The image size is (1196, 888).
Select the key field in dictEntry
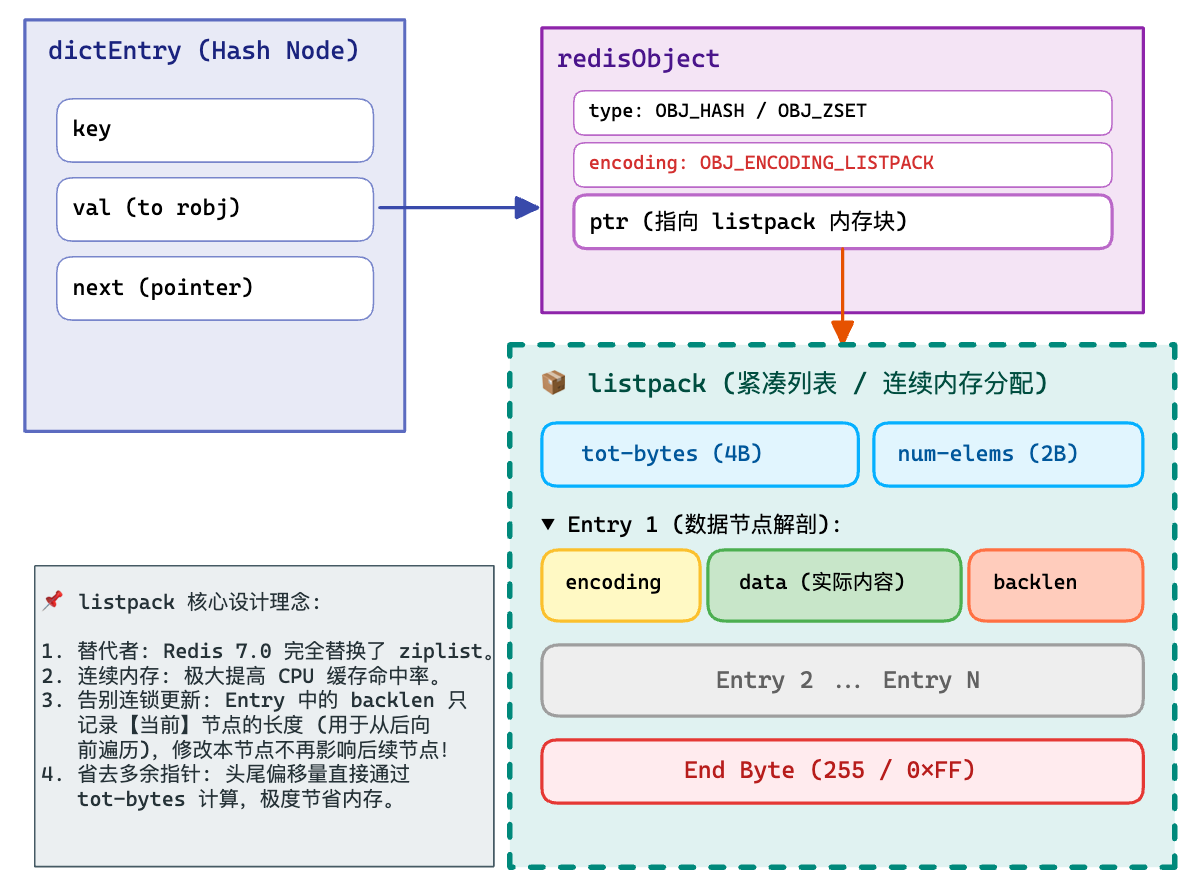(214, 130)
